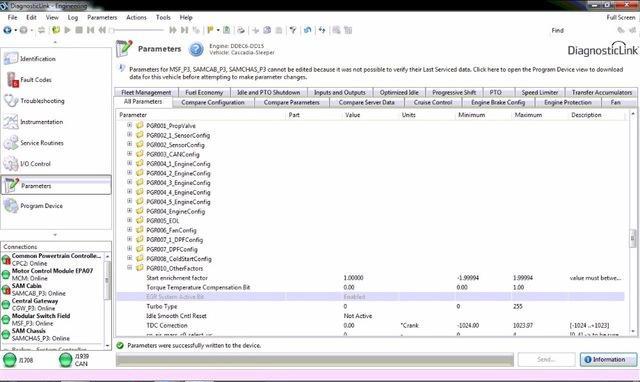Collapse the PGR010_OtherFactors folder

pos(129,268)
